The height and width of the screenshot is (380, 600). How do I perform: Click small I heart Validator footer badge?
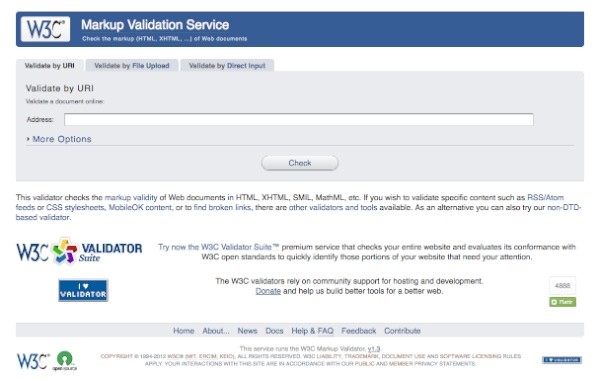pyautogui.click(x=562, y=360)
